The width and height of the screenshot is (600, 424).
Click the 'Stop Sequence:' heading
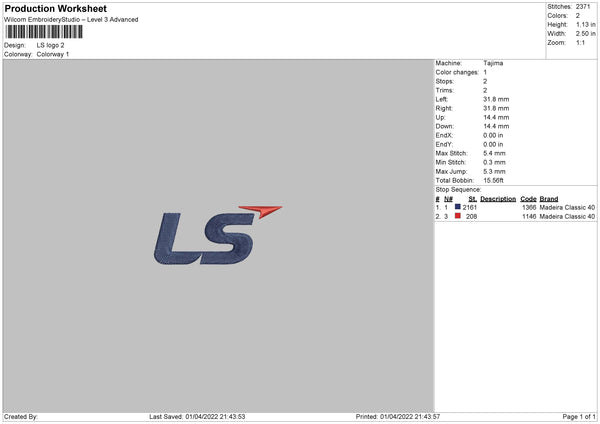(x=458, y=189)
